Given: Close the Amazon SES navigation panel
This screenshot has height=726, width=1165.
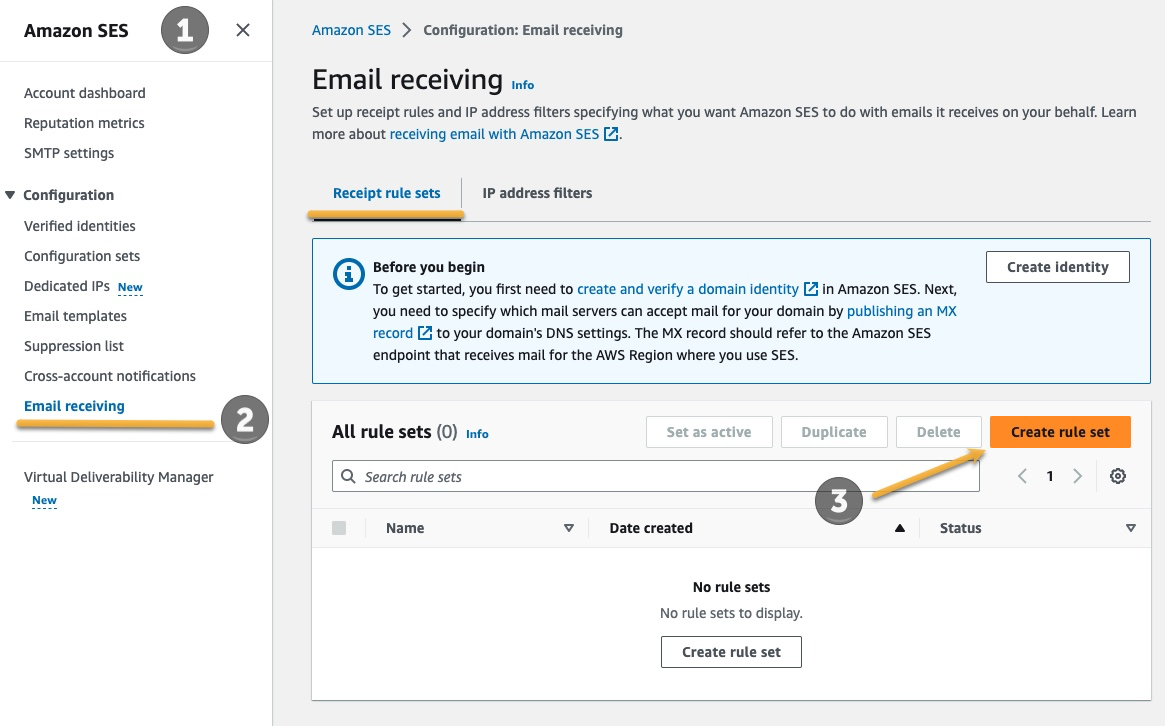Looking at the screenshot, I should coord(242,30).
